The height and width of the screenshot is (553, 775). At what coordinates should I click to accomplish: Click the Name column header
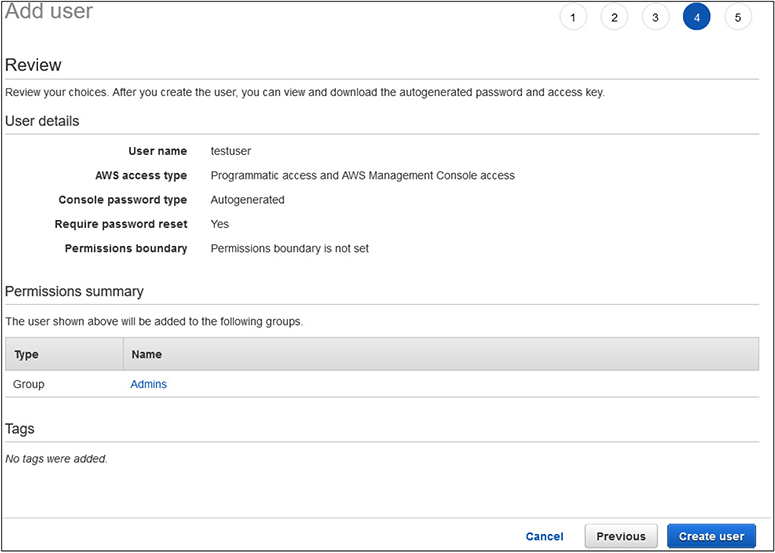tap(146, 354)
